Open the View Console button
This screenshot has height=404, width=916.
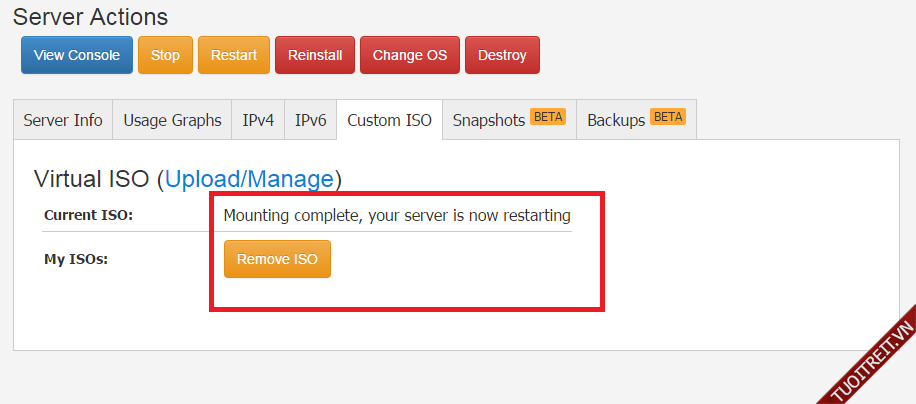(77, 55)
